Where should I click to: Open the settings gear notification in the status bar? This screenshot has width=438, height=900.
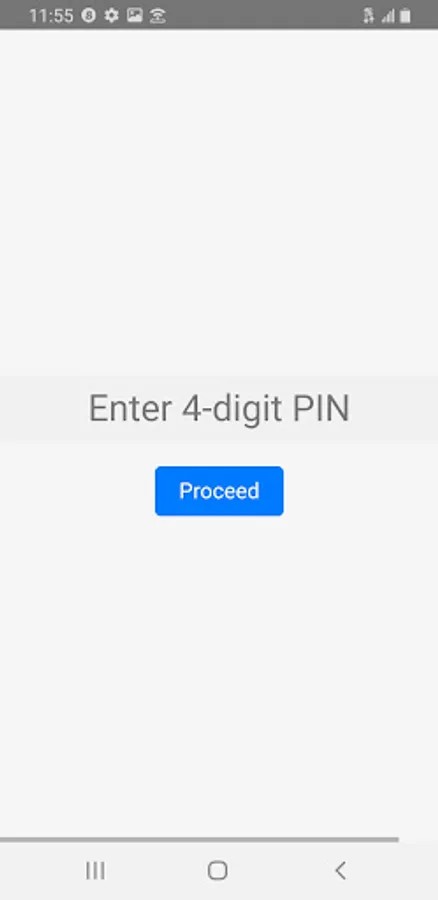tap(111, 15)
